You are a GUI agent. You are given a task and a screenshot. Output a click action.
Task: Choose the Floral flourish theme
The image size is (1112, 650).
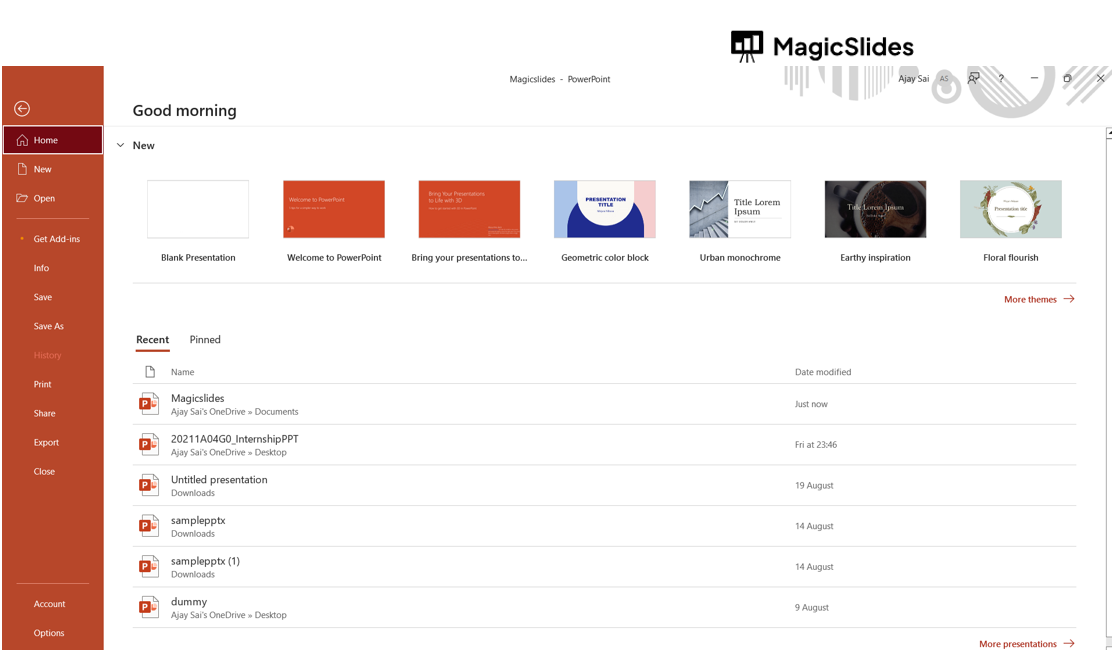(1011, 209)
